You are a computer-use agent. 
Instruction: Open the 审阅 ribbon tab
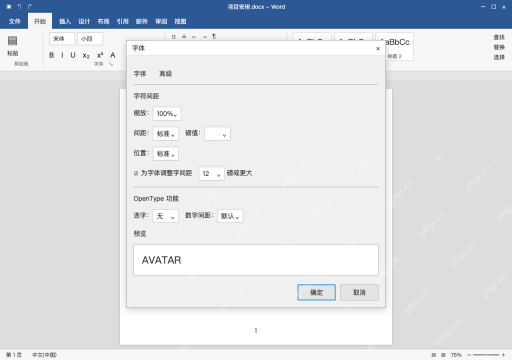tap(161, 21)
